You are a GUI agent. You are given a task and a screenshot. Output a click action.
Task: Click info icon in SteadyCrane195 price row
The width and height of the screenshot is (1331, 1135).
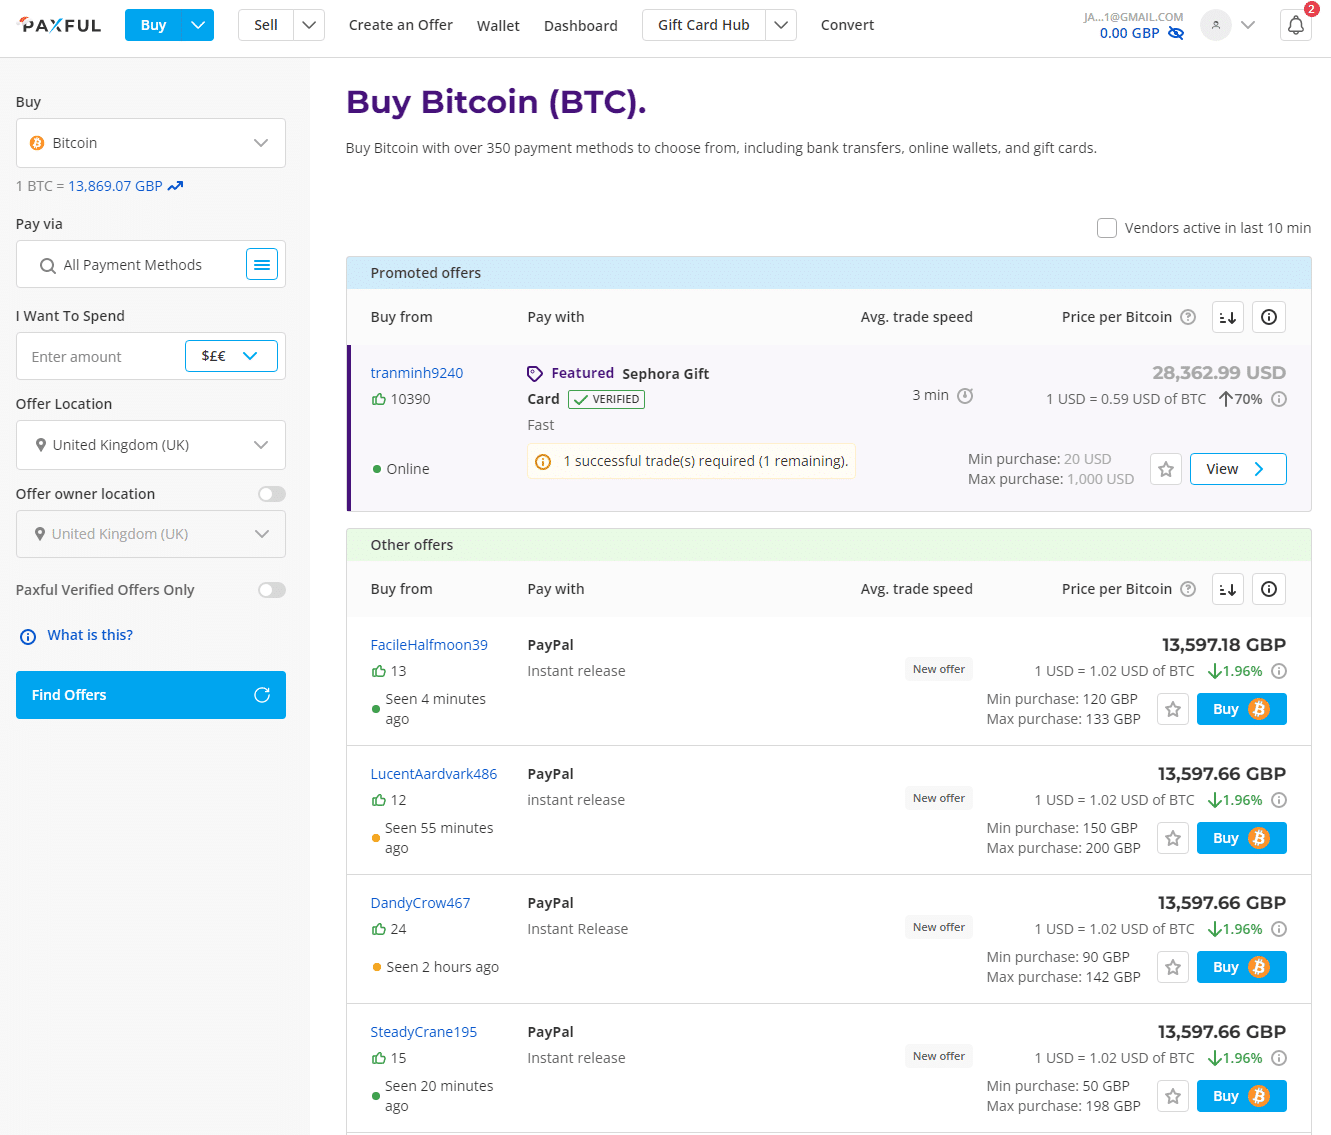click(1279, 1058)
